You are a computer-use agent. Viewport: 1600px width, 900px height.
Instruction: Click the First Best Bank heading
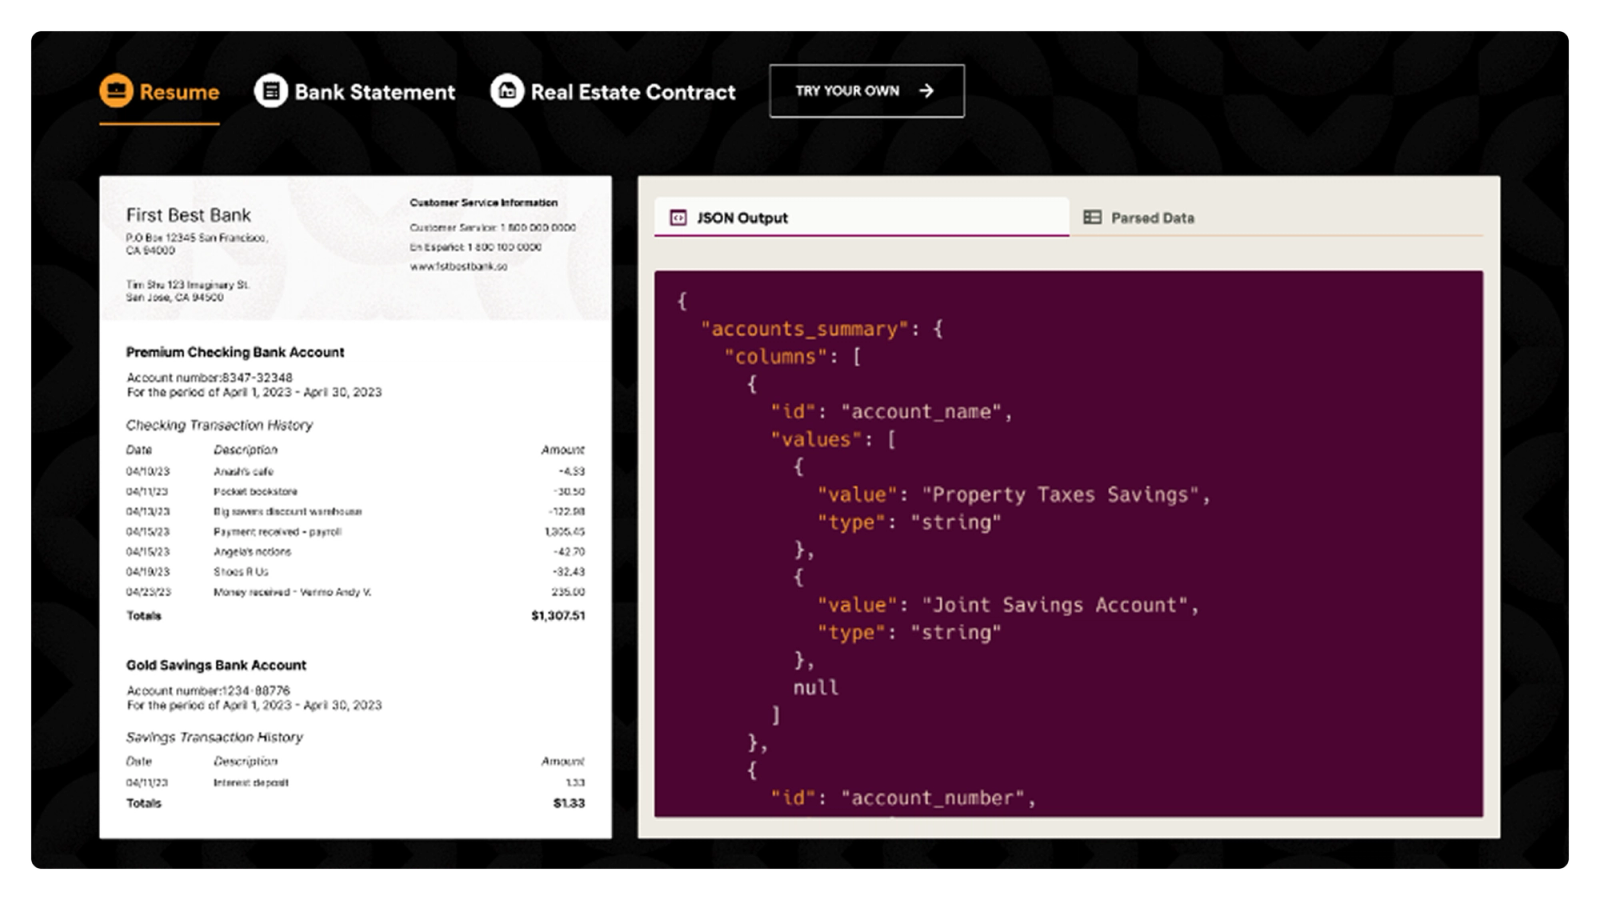click(x=188, y=215)
